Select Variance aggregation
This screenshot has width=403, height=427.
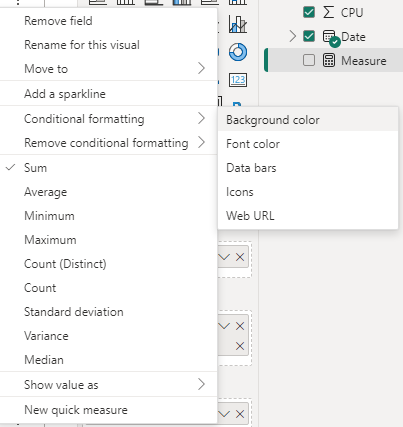[x=109, y=336]
